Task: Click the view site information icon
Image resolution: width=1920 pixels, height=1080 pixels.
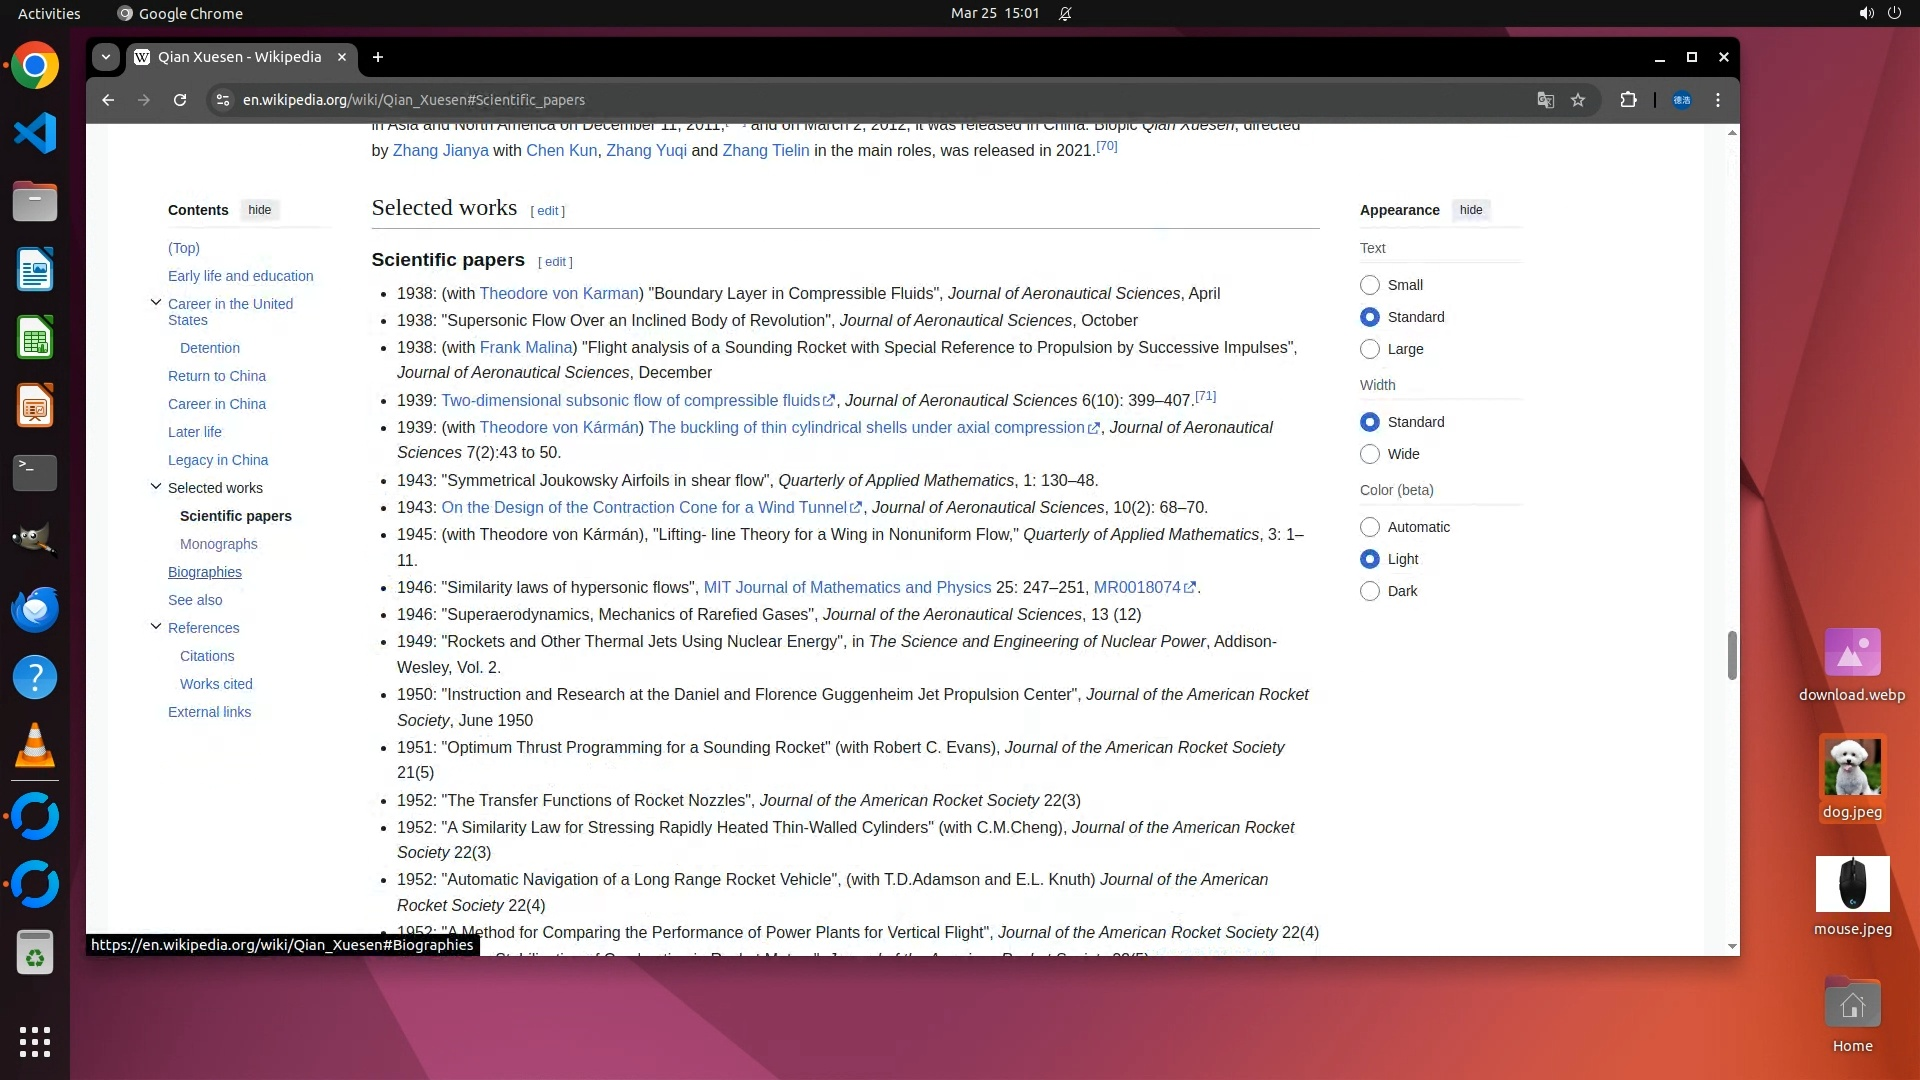Action: (223, 100)
